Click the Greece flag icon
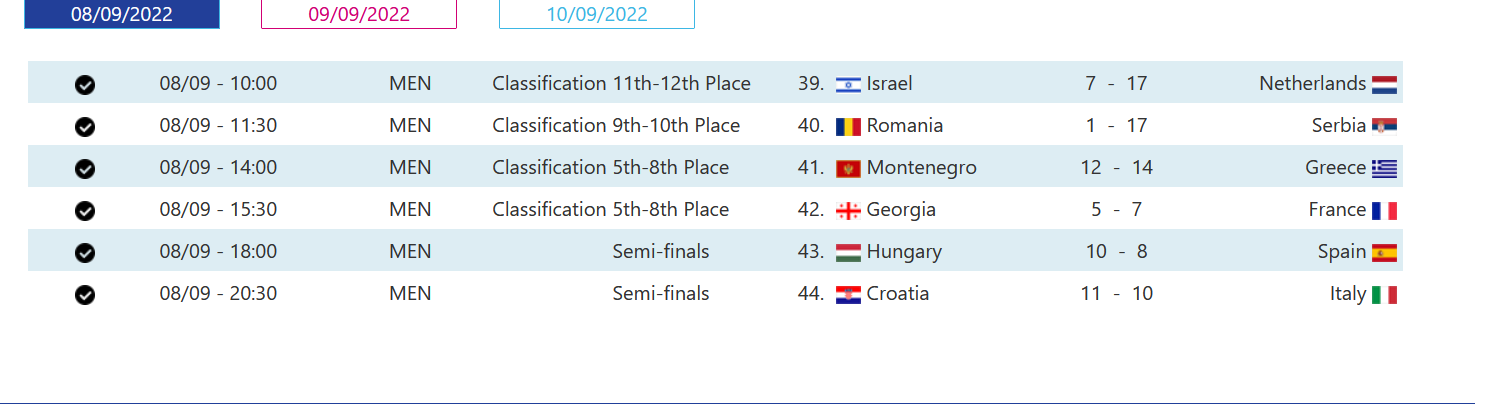This screenshot has width=1504, height=412. point(1384,168)
